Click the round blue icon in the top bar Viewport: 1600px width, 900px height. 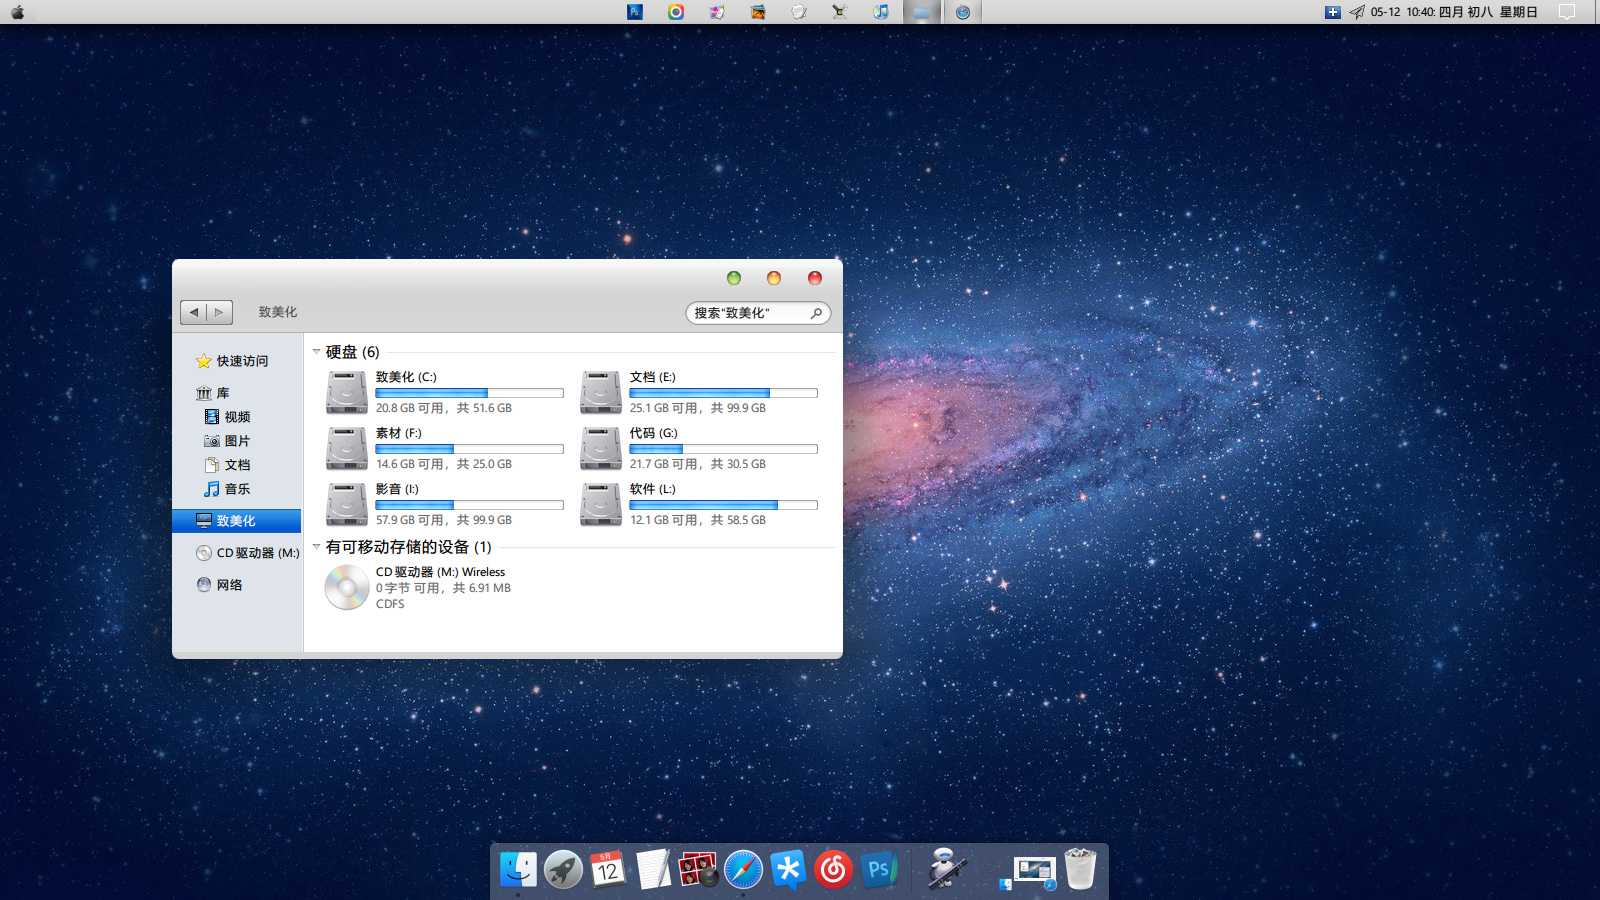(963, 12)
